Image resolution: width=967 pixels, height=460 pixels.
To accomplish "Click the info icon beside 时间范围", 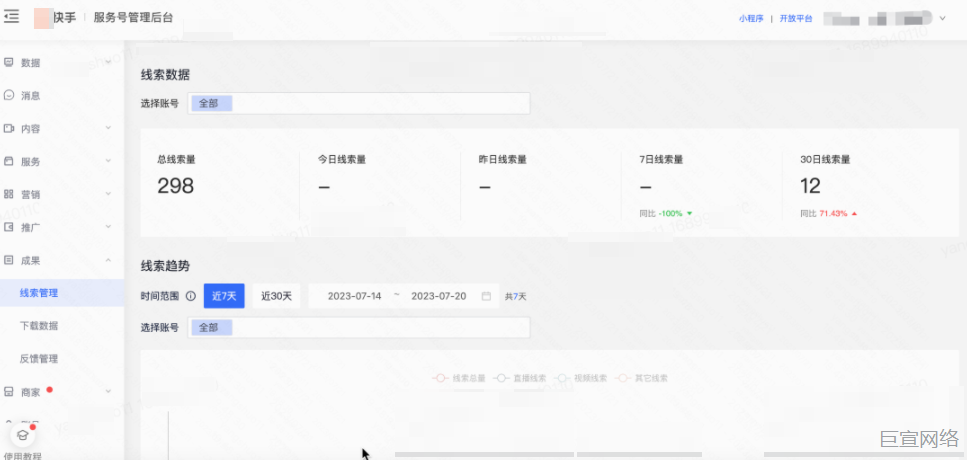I will click(191, 296).
